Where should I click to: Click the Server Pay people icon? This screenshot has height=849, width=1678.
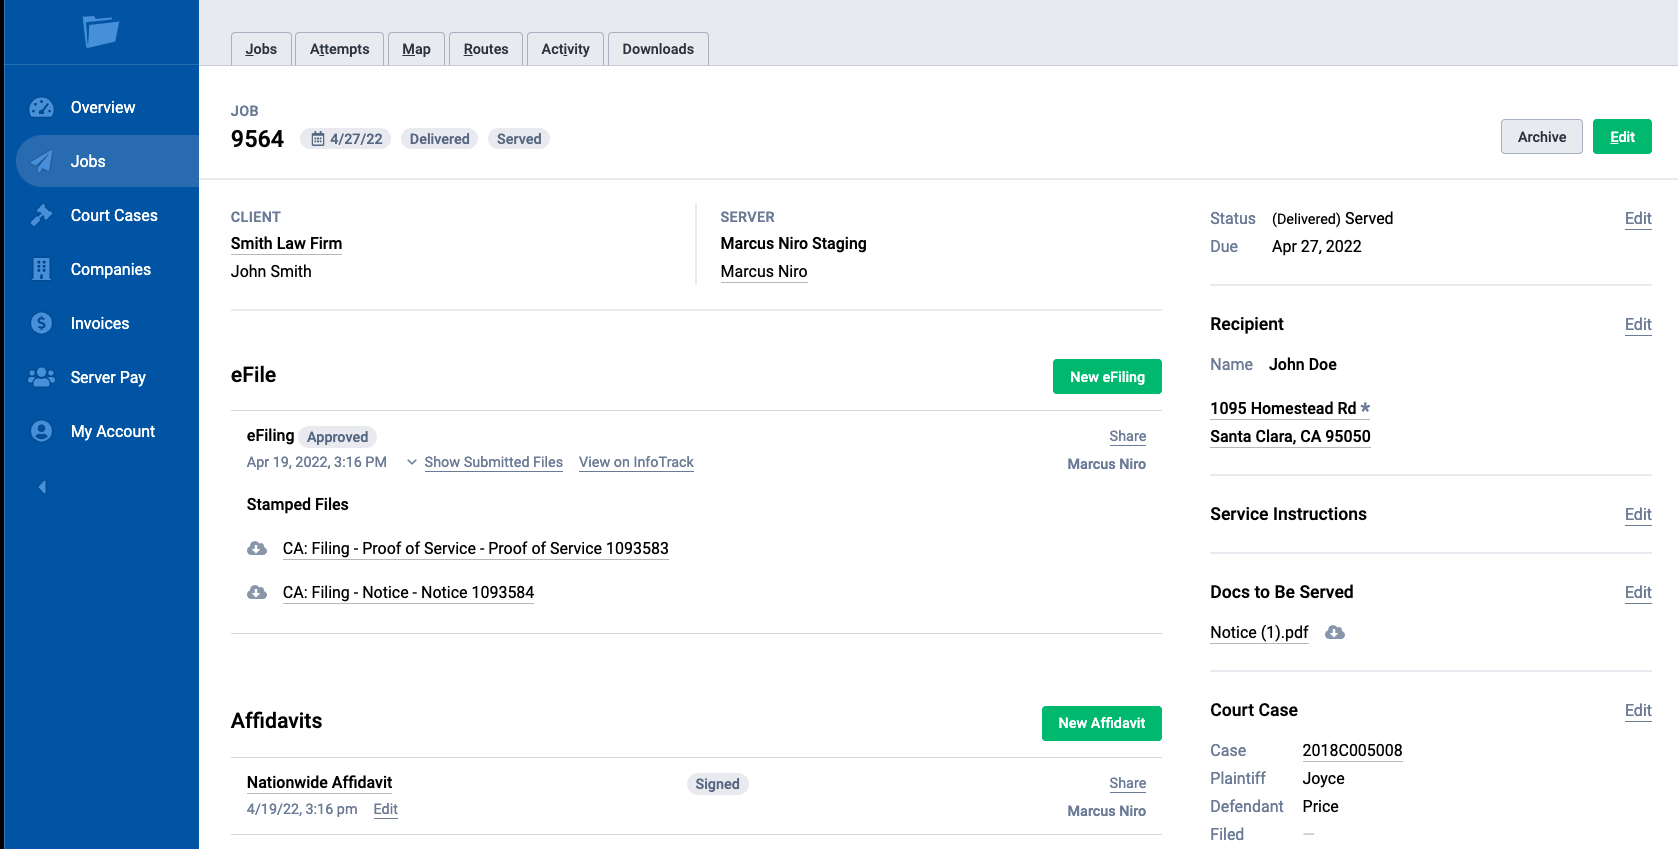point(41,377)
